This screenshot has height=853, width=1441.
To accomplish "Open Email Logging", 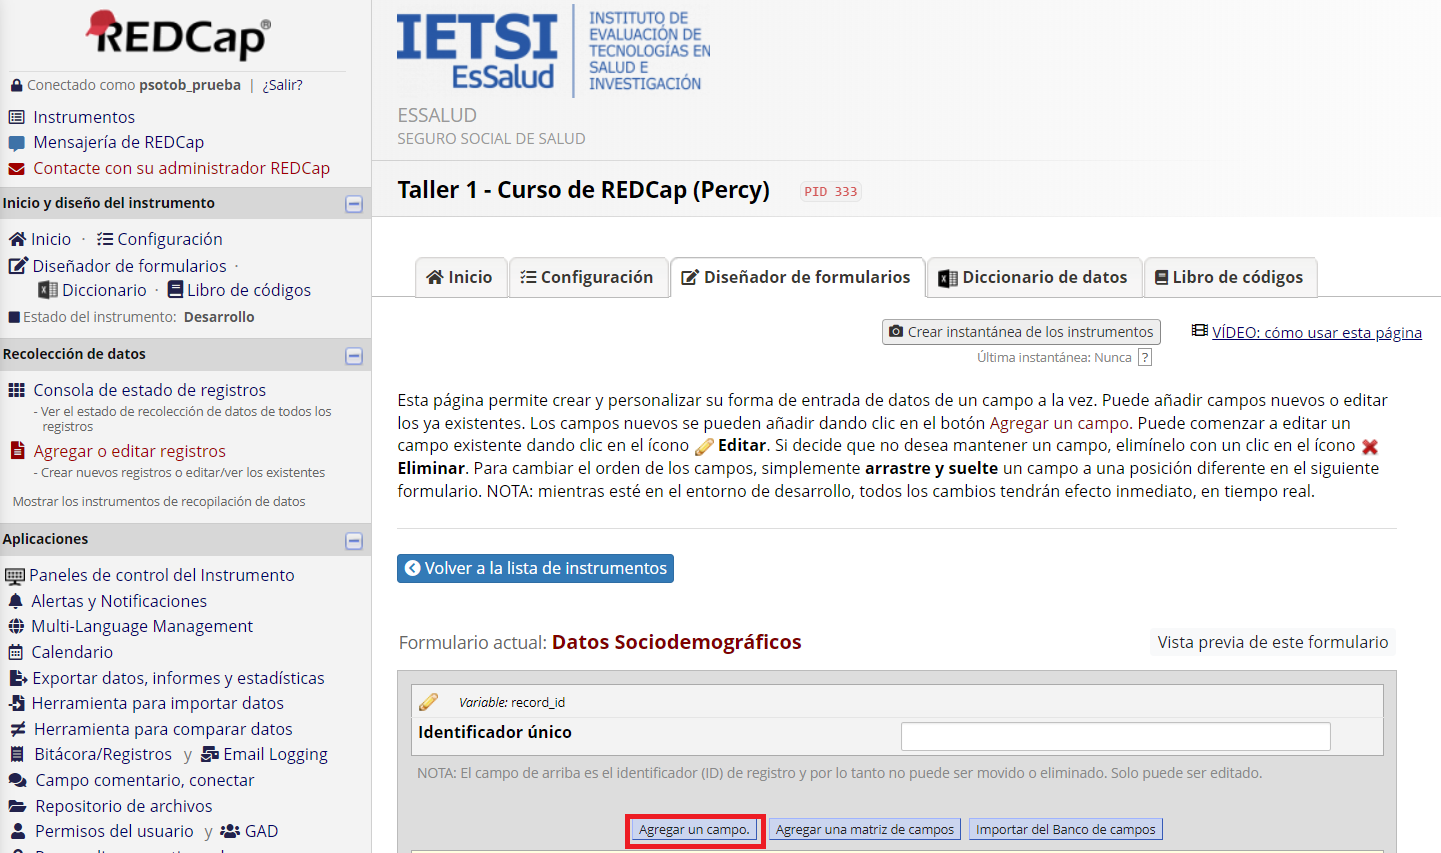I will coord(275,754).
